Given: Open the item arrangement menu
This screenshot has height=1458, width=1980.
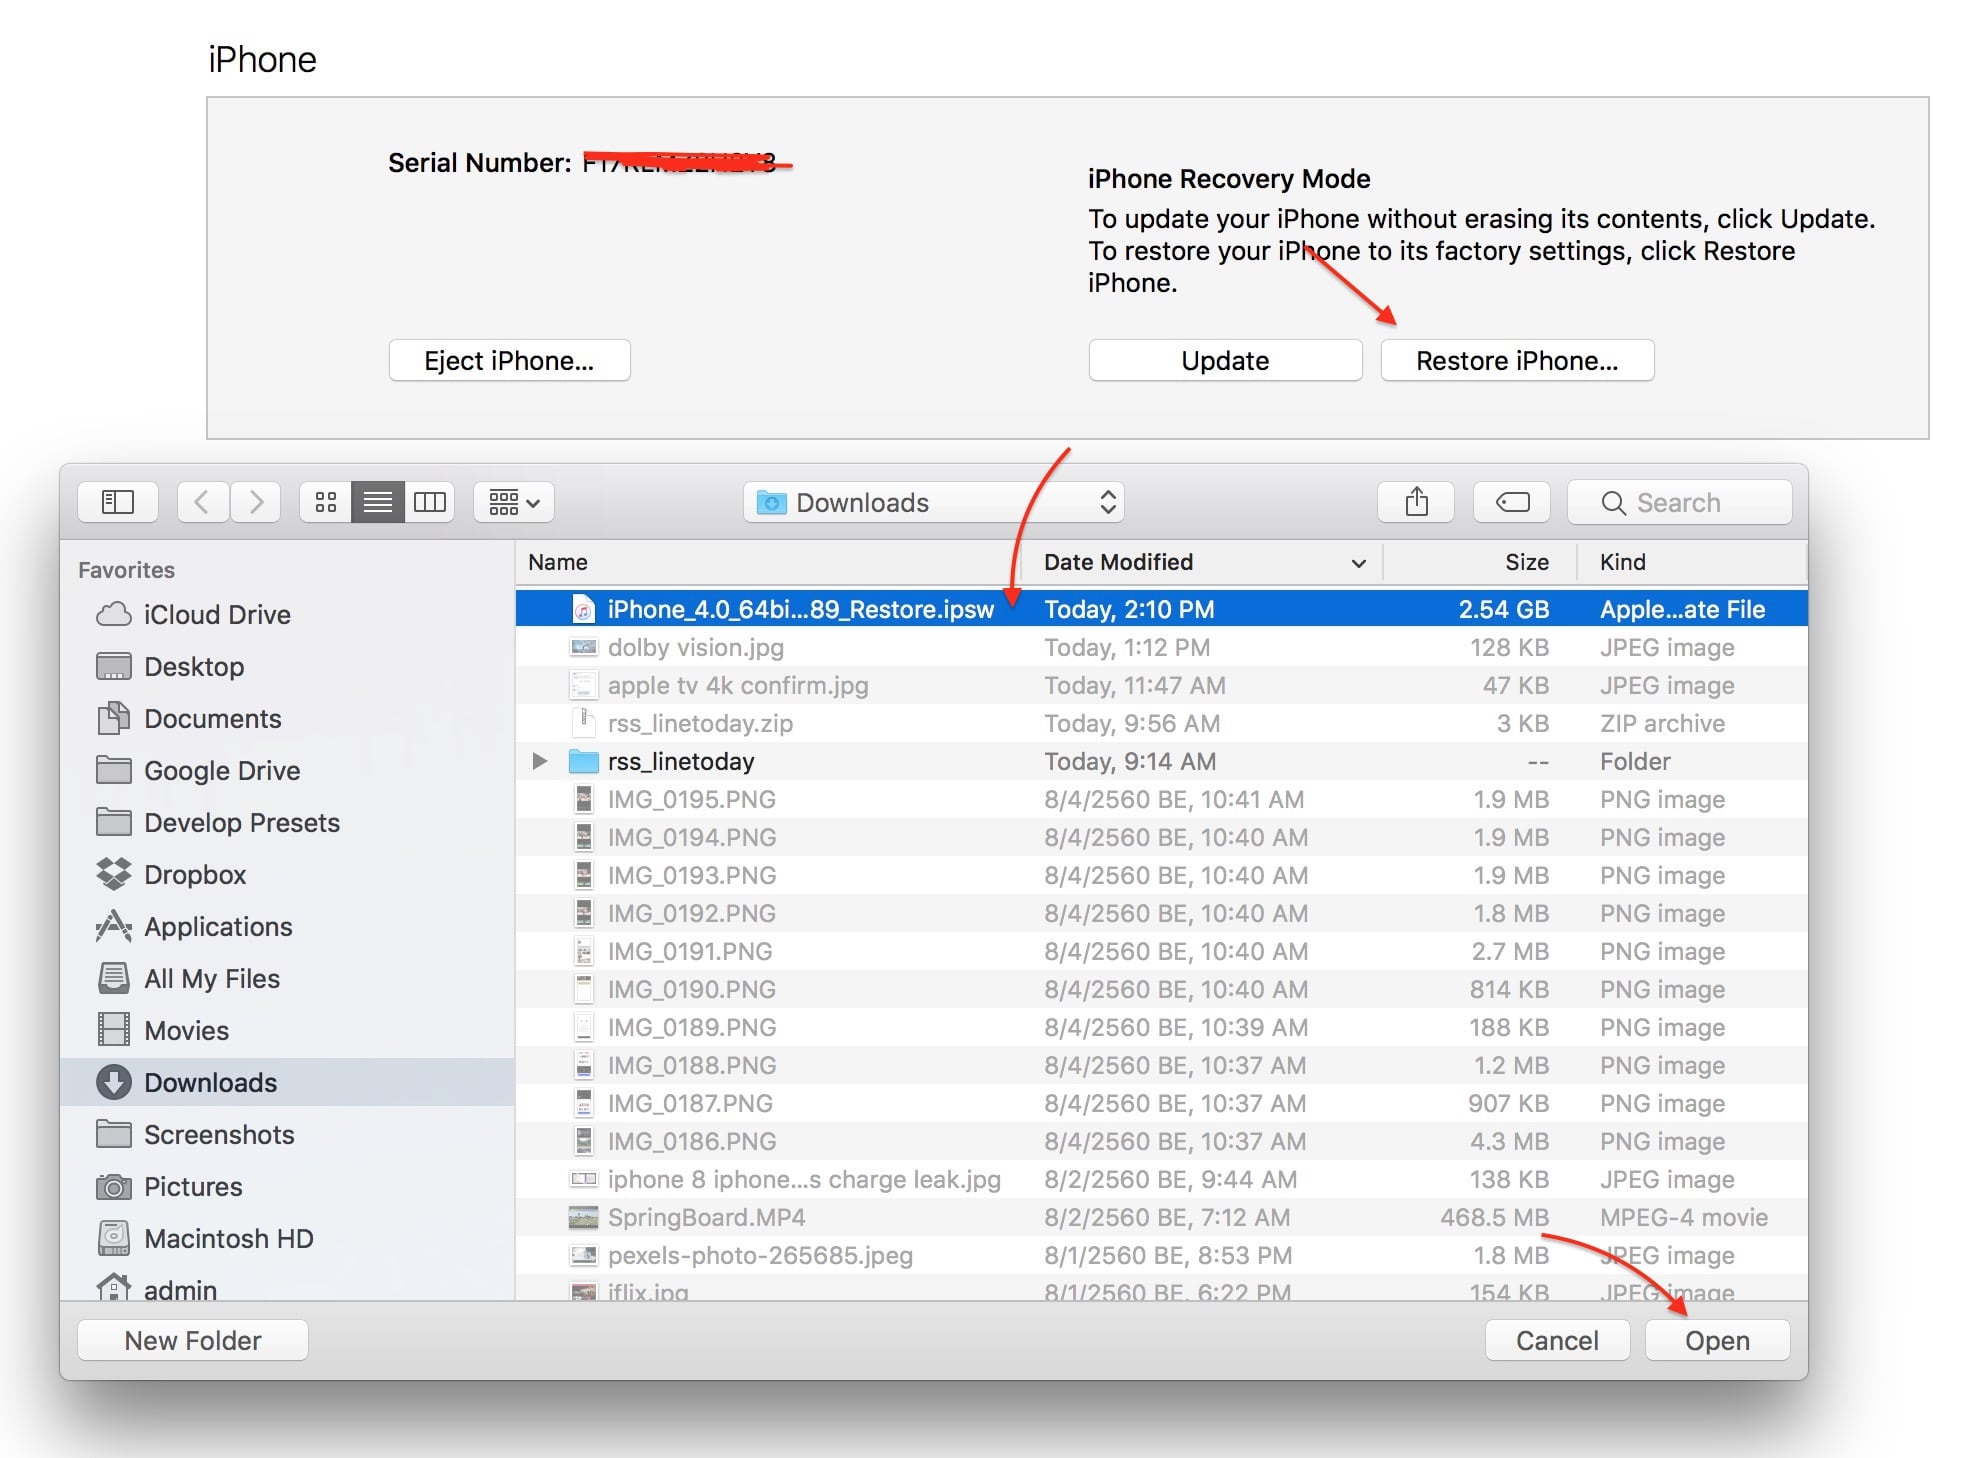Looking at the screenshot, I should 512,501.
